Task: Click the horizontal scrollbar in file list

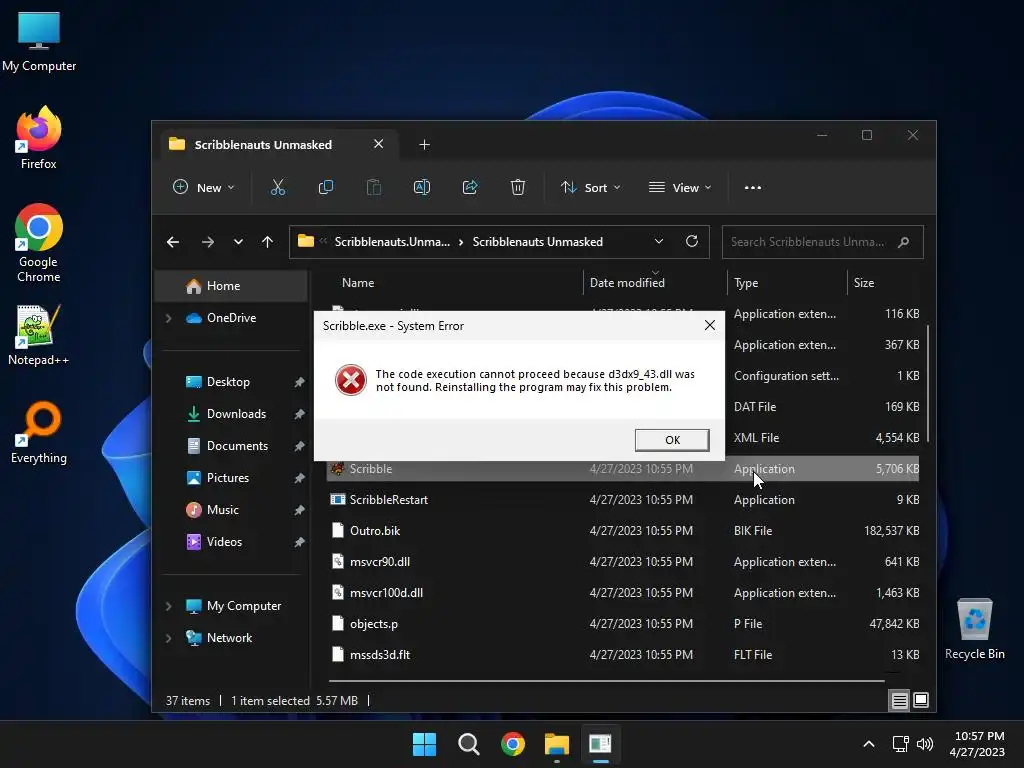Action: pyautogui.click(x=607, y=681)
